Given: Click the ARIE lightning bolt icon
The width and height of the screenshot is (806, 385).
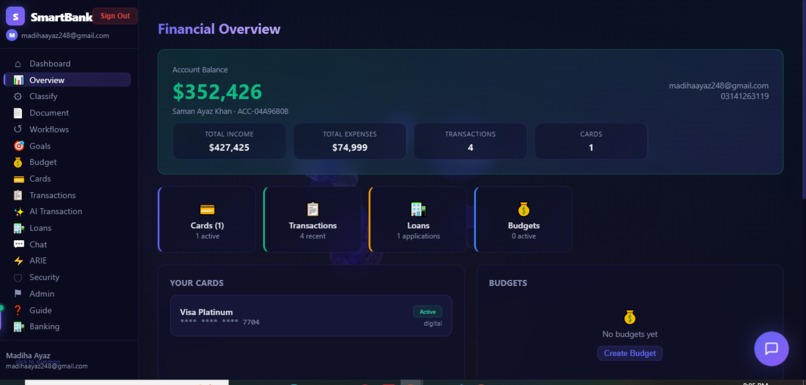Looking at the screenshot, I should click(x=19, y=261).
